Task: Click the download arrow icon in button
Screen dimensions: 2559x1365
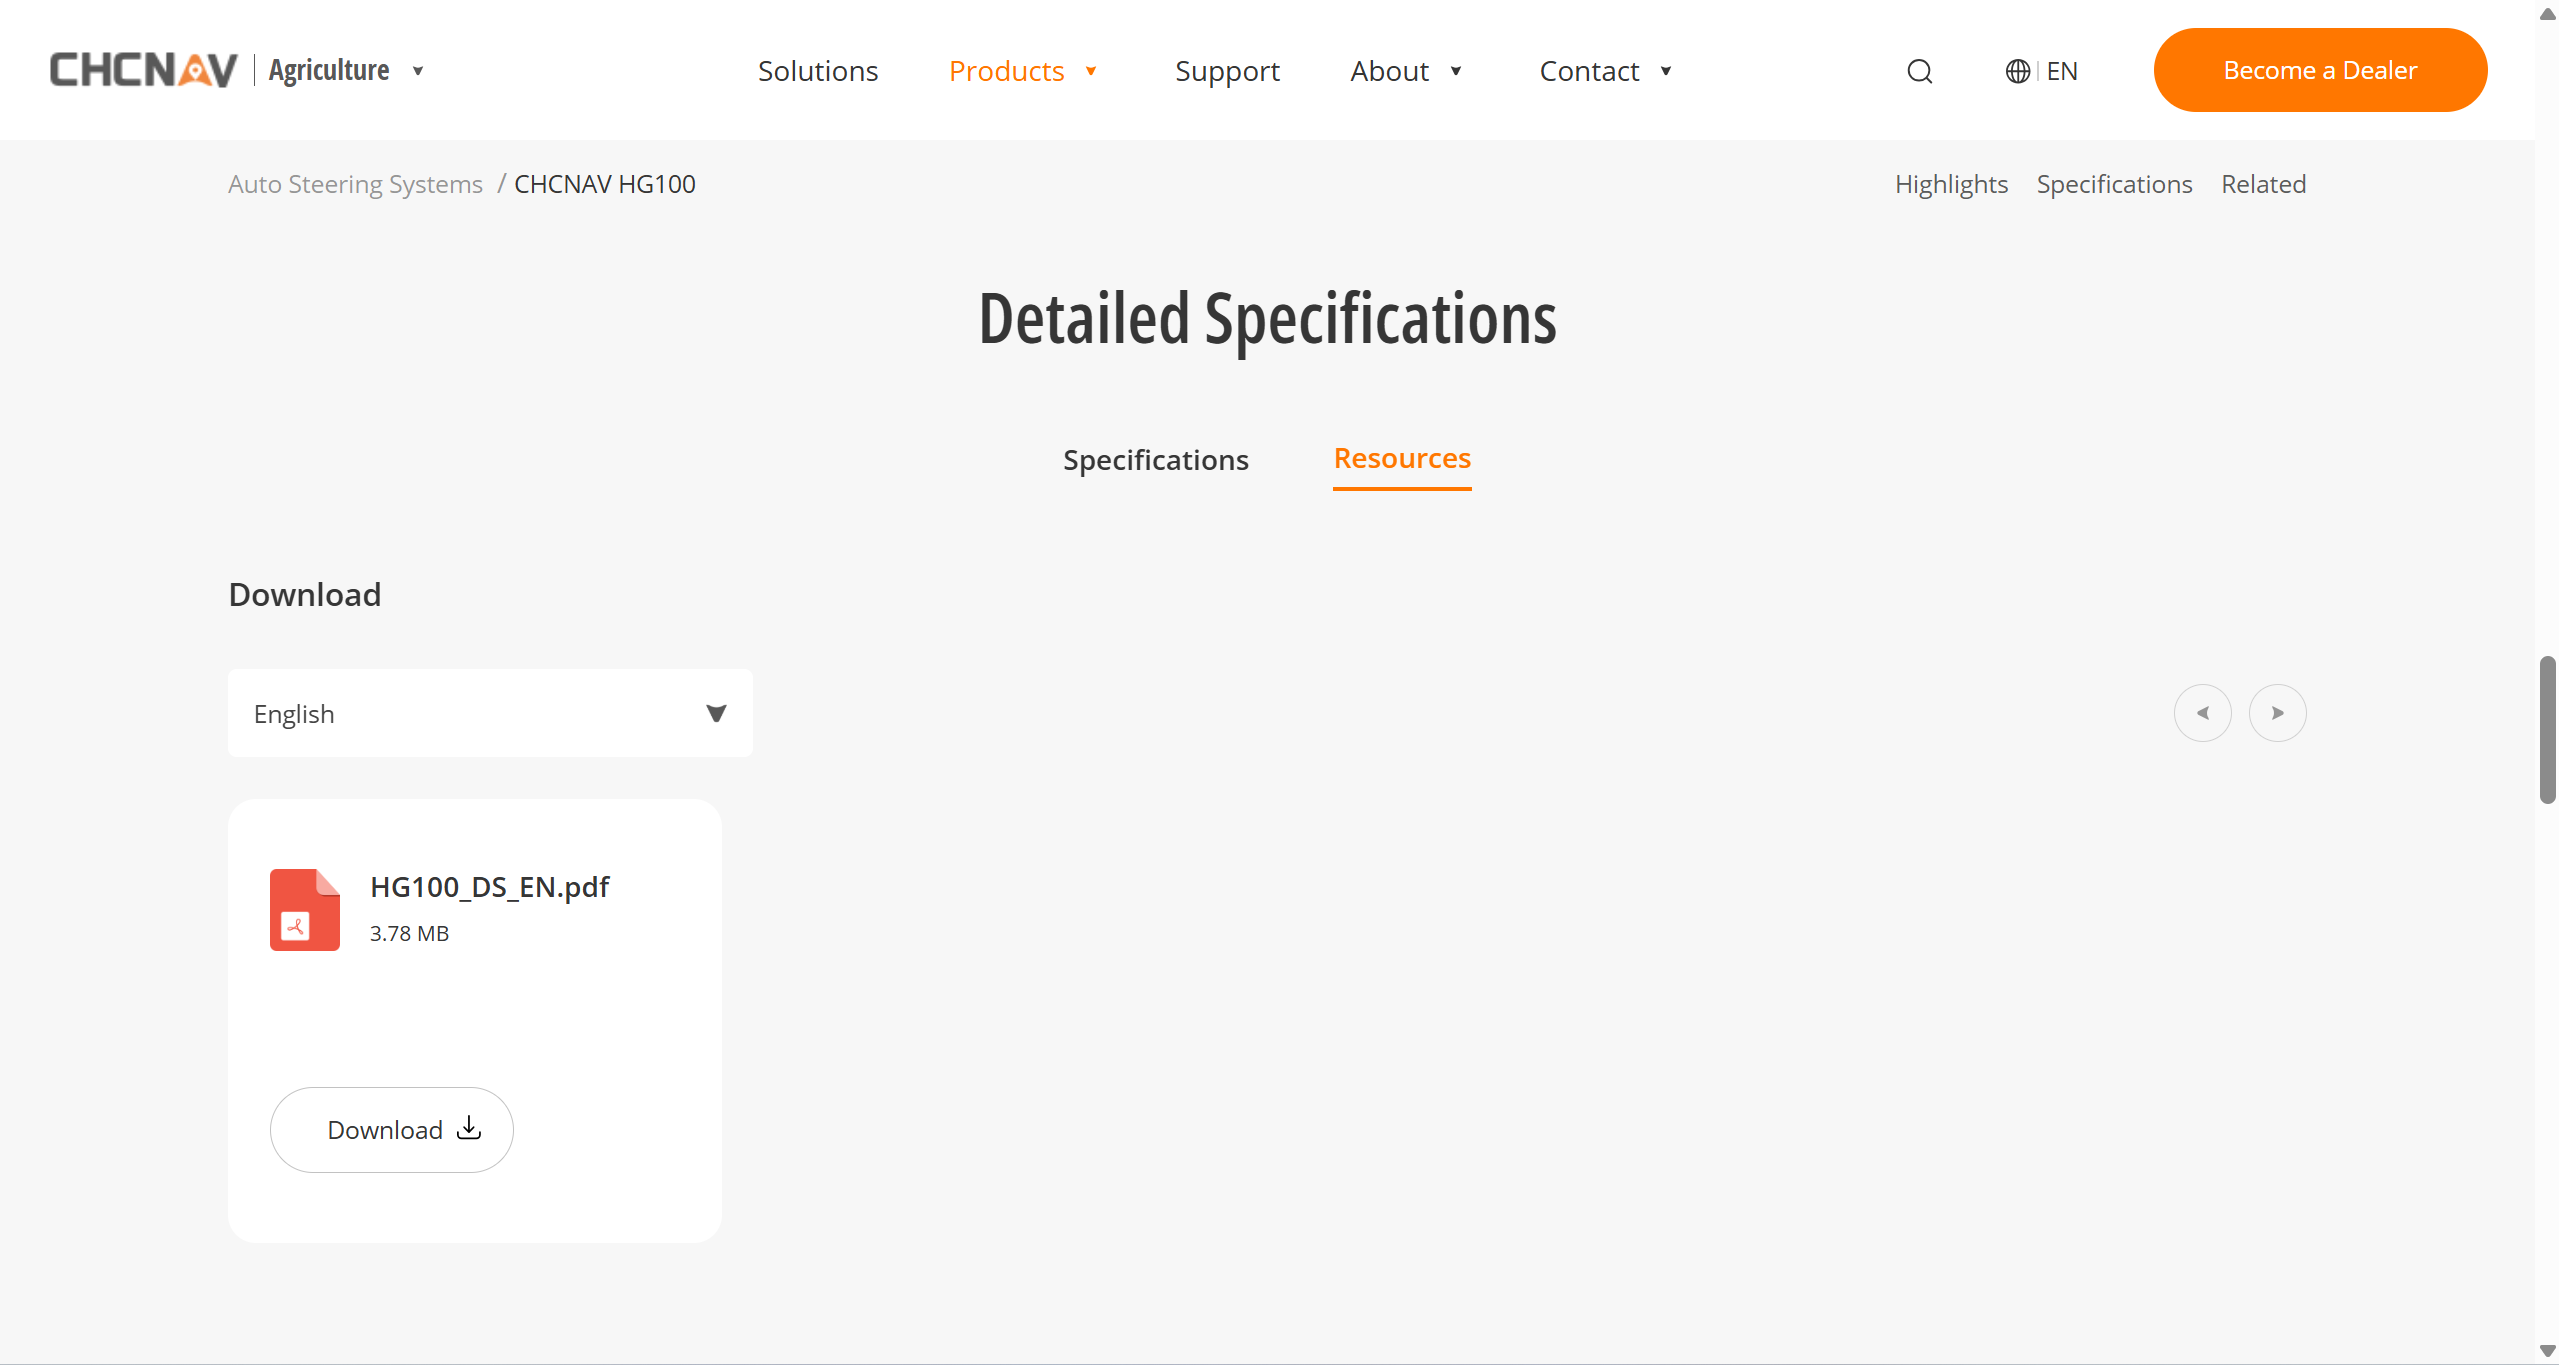Action: click(x=469, y=1128)
